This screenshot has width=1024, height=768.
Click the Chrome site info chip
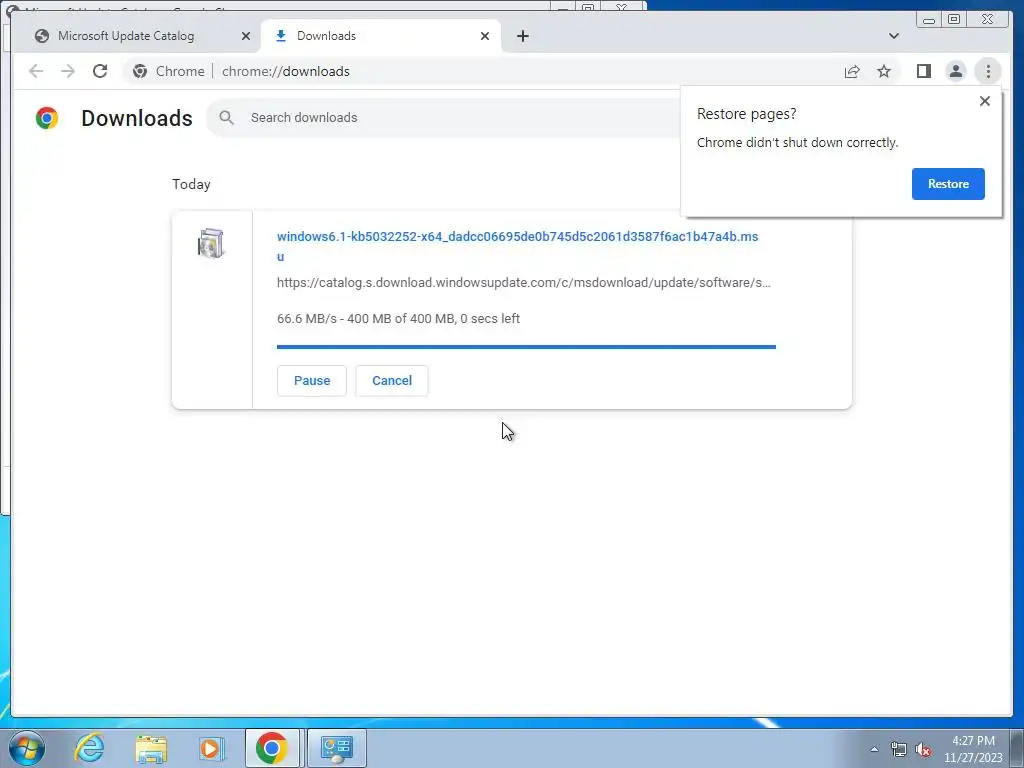(x=168, y=71)
